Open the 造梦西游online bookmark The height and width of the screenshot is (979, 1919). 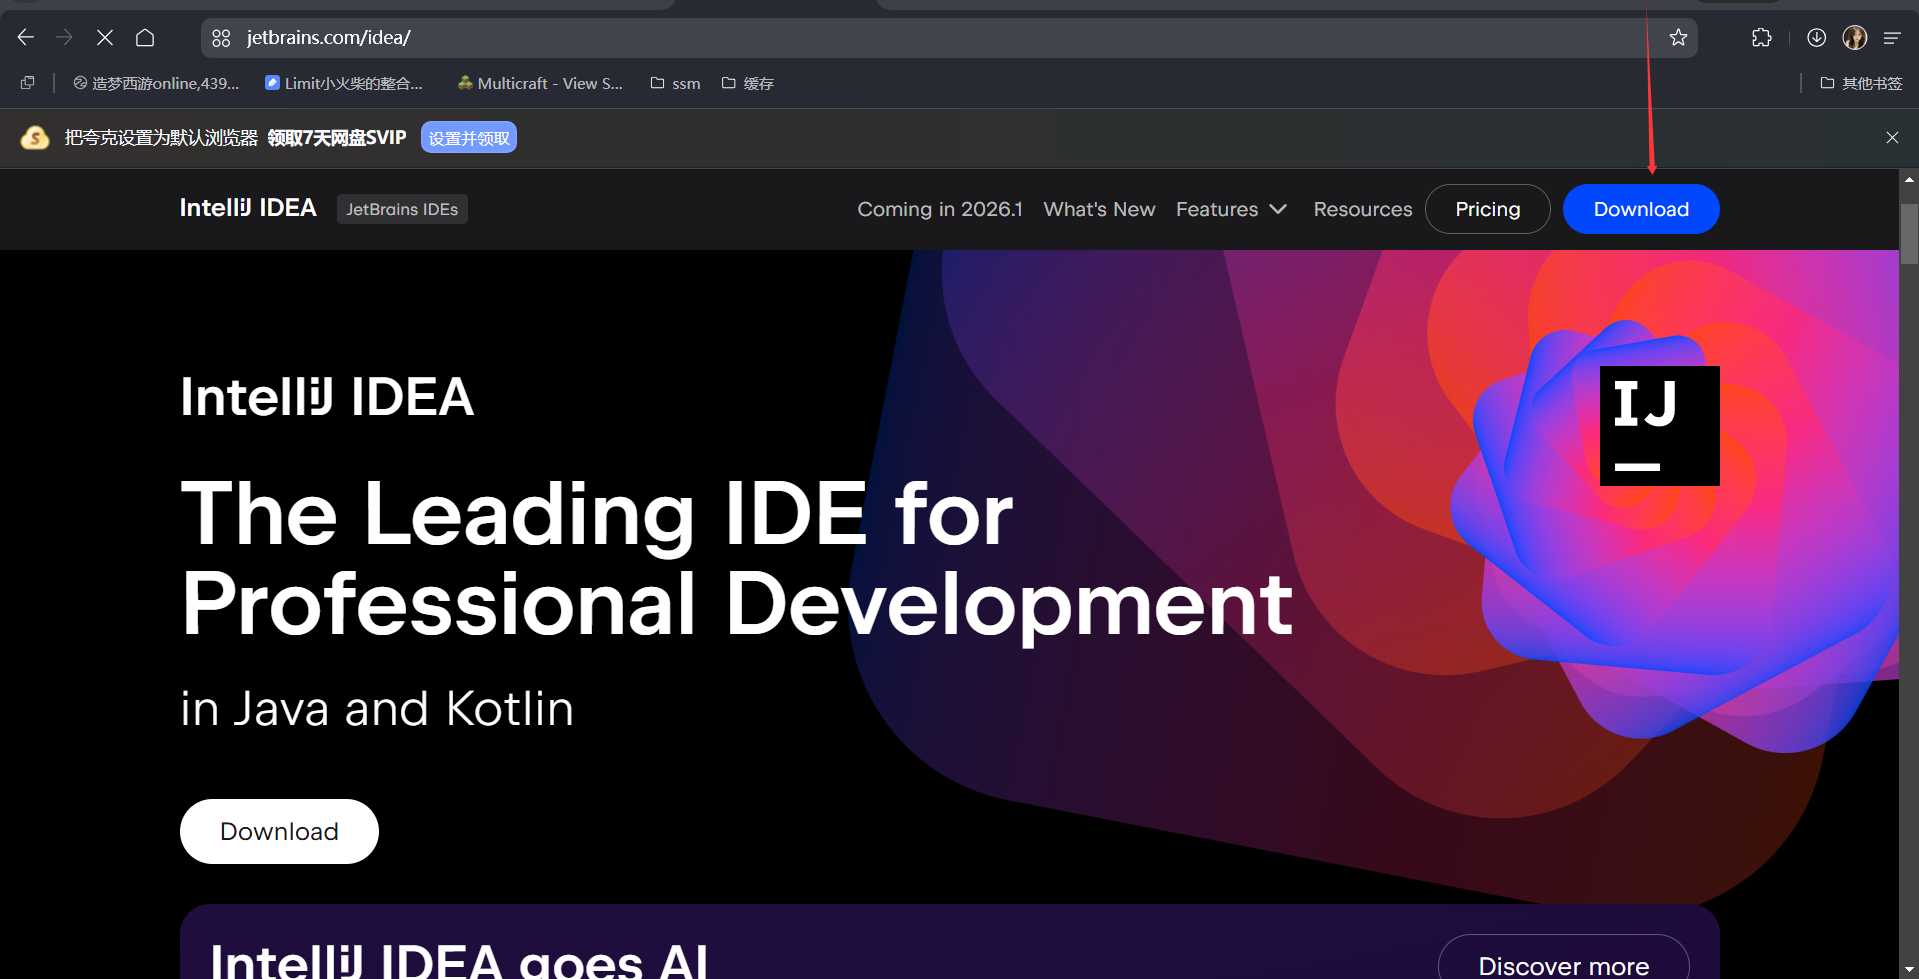click(156, 83)
